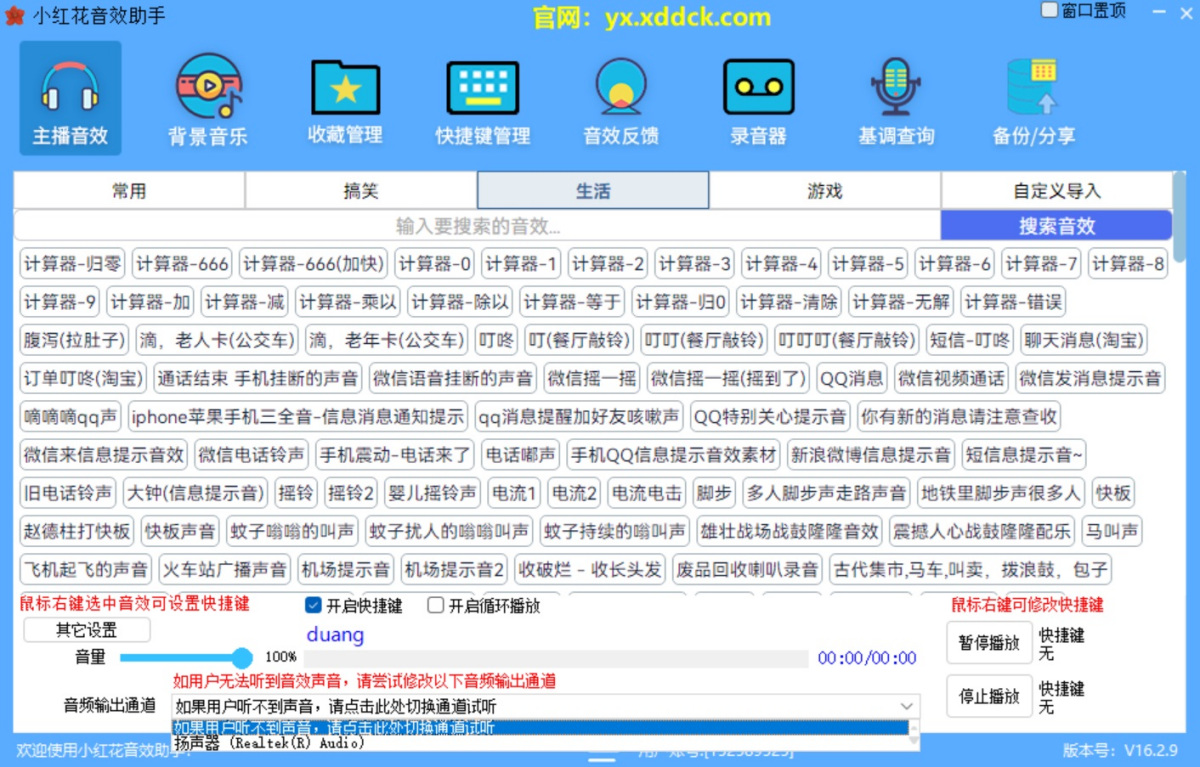Expand the 音频输出通道 output dropdown
1200x767 pixels.
pyautogui.click(x=908, y=704)
